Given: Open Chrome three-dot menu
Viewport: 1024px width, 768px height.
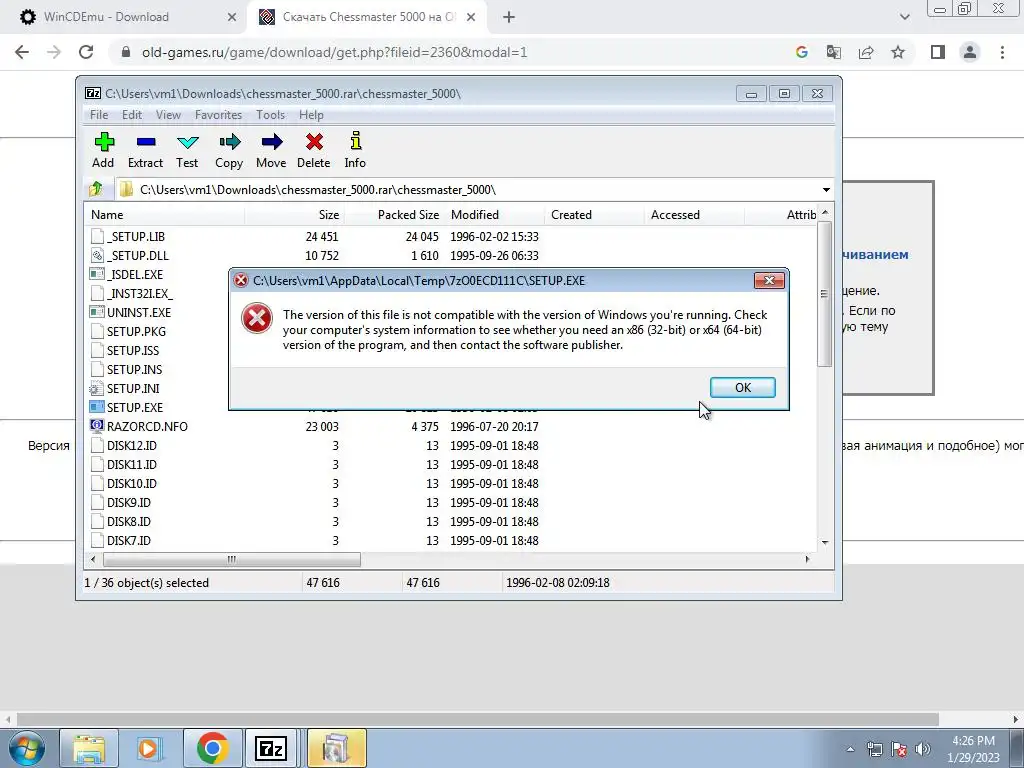Looking at the screenshot, I should pos(1002,52).
